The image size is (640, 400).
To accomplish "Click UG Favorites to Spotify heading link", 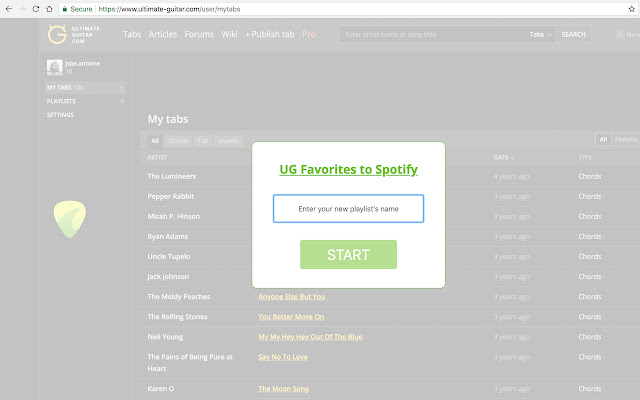I will click(x=348, y=169).
